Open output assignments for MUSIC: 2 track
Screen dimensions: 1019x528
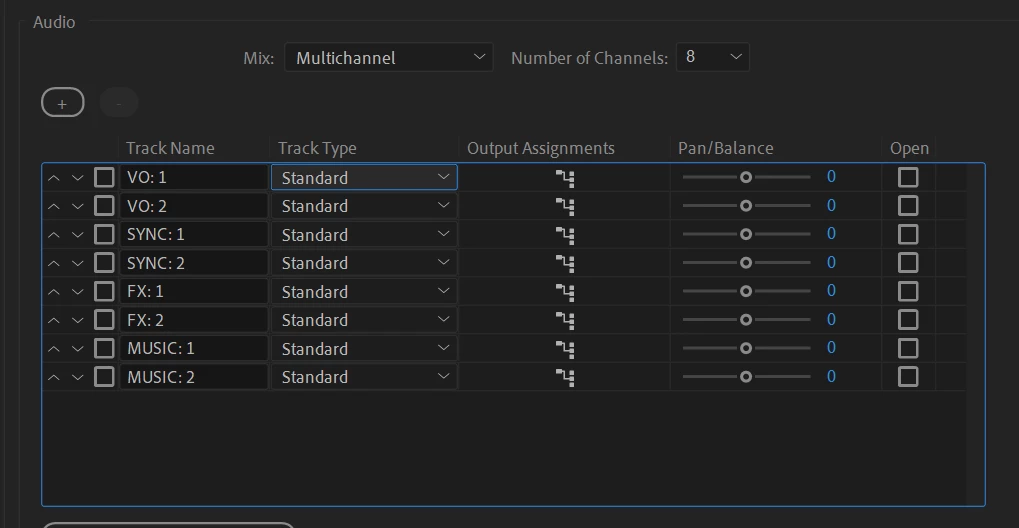[x=565, y=377]
